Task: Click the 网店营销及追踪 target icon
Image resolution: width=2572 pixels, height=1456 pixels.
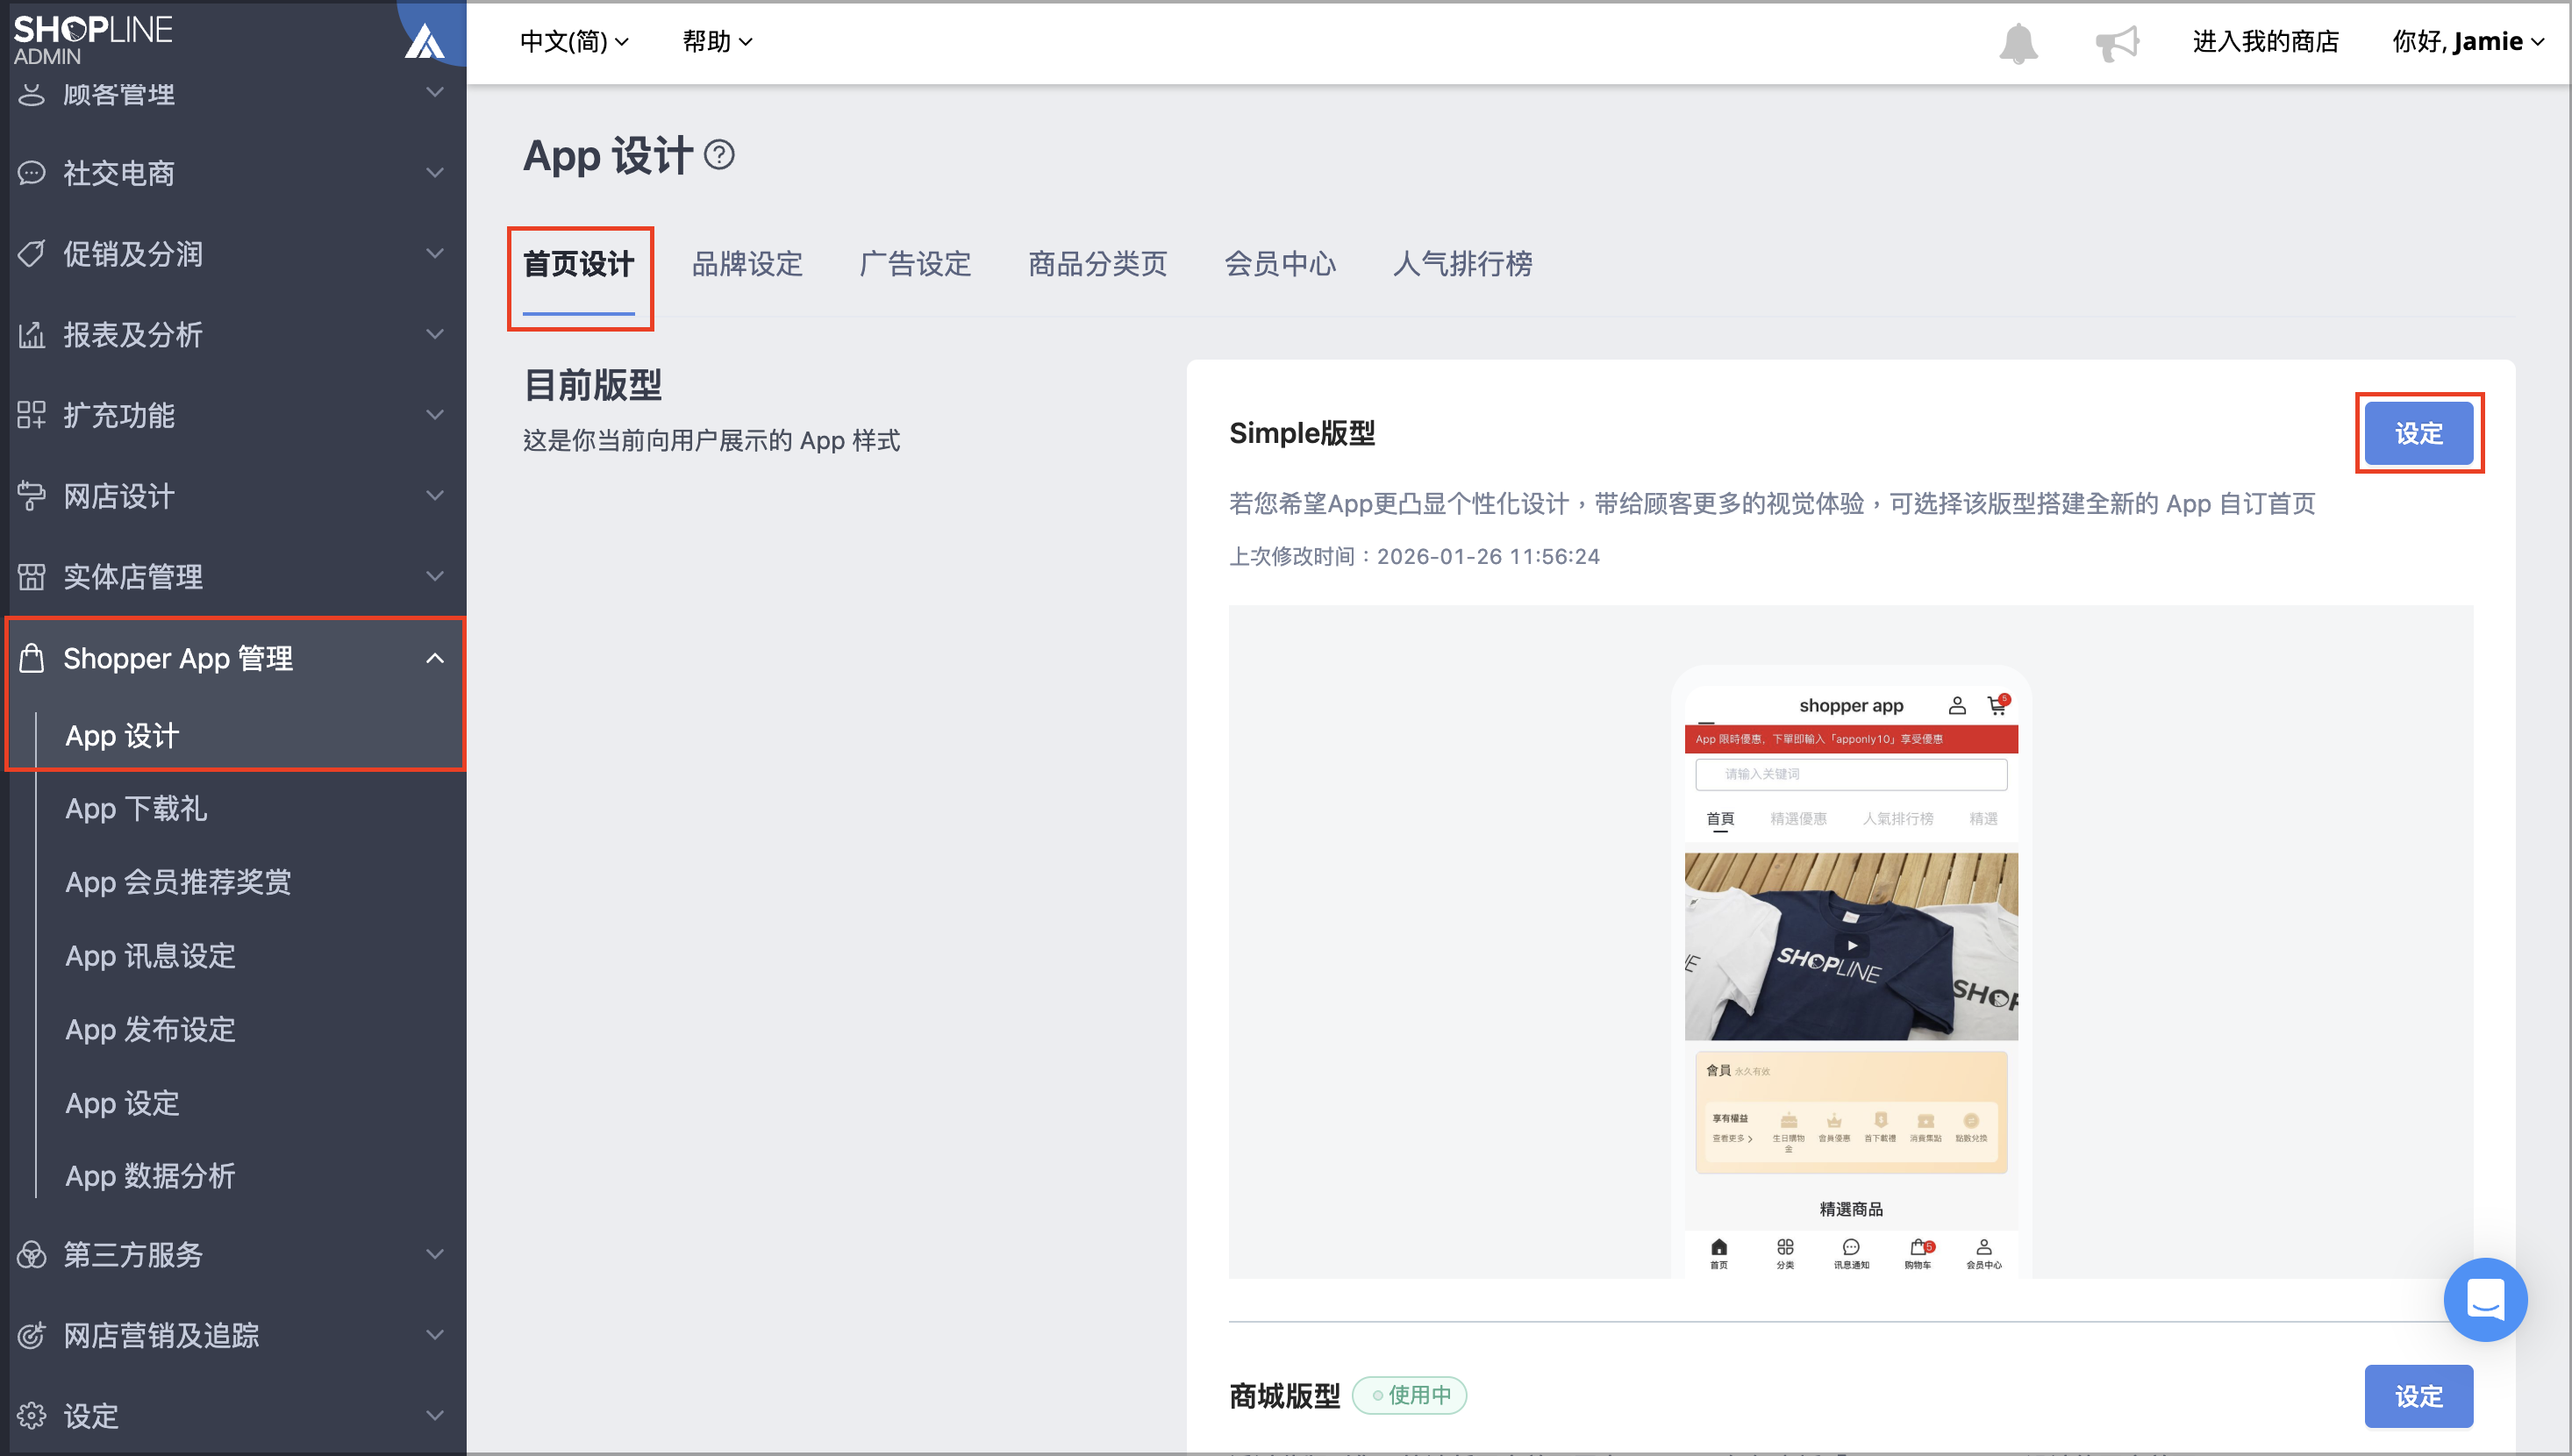Action: coord(32,1335)
